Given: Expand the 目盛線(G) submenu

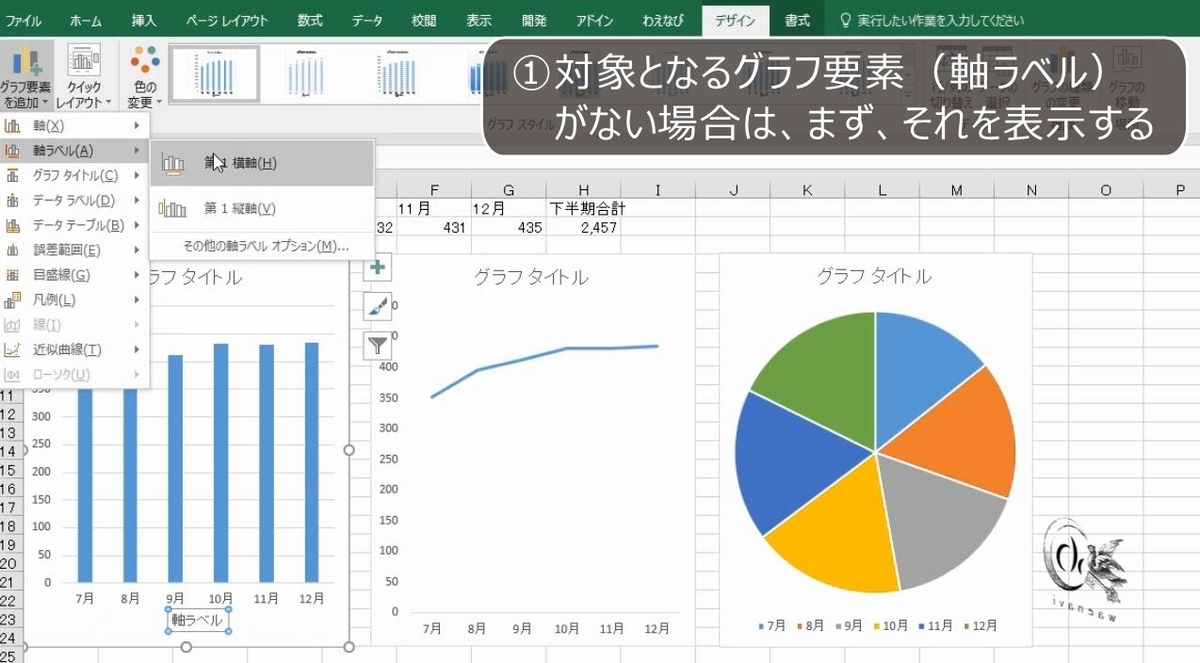Looking at the screenshot, I should pyautogui.click(x=75, y=275).
